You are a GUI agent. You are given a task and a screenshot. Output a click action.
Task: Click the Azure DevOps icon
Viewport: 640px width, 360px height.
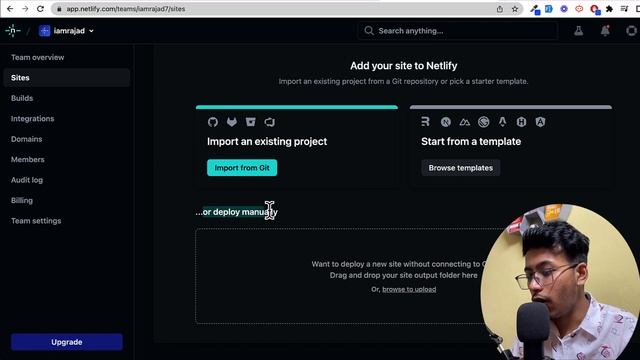point(269,122)
